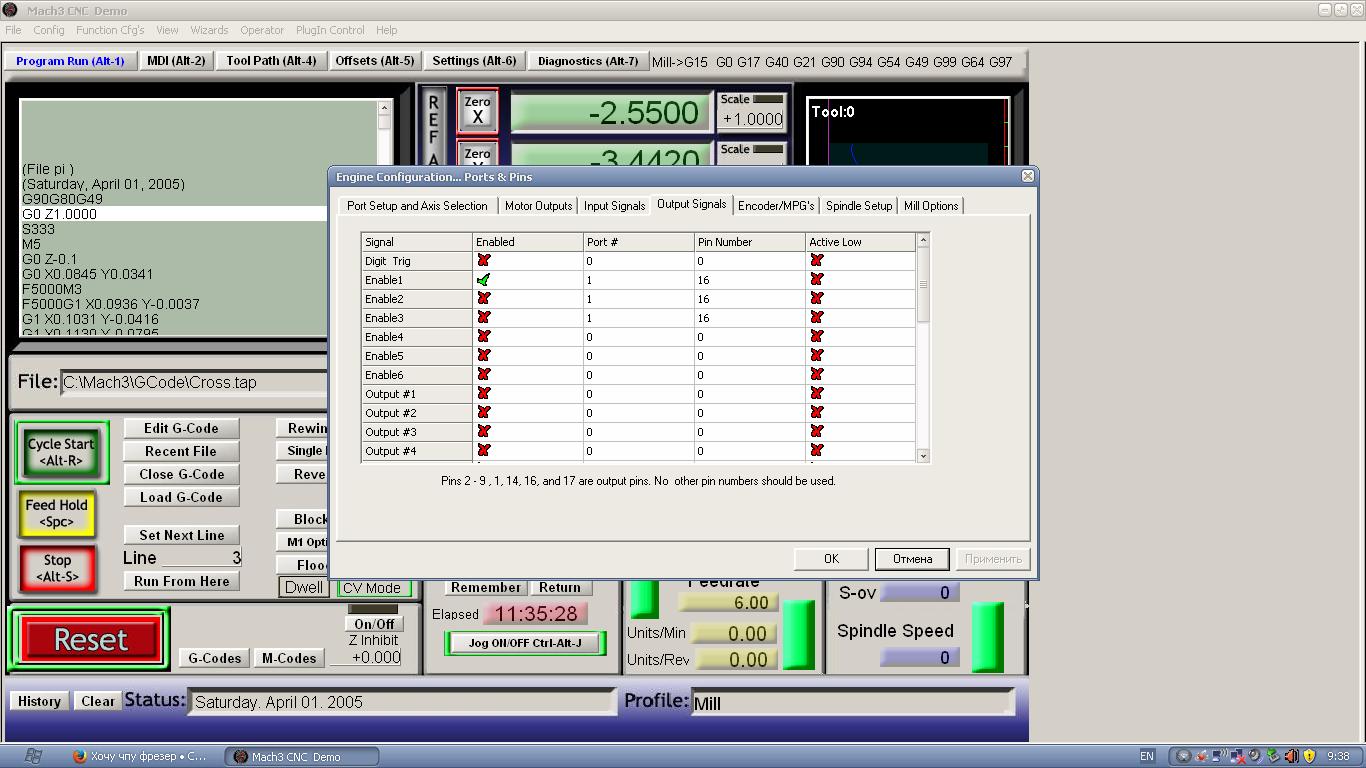Toggle Jog ON/OFF Ctrl-Alt-J
Image resolution: width=1366 pixels, height=768 pixels.
tap(525, 643)
